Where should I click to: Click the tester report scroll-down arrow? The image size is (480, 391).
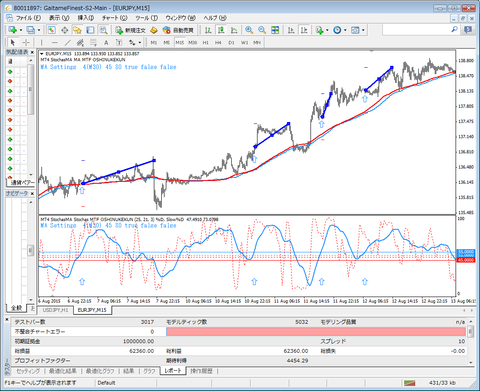pos(471,362)
